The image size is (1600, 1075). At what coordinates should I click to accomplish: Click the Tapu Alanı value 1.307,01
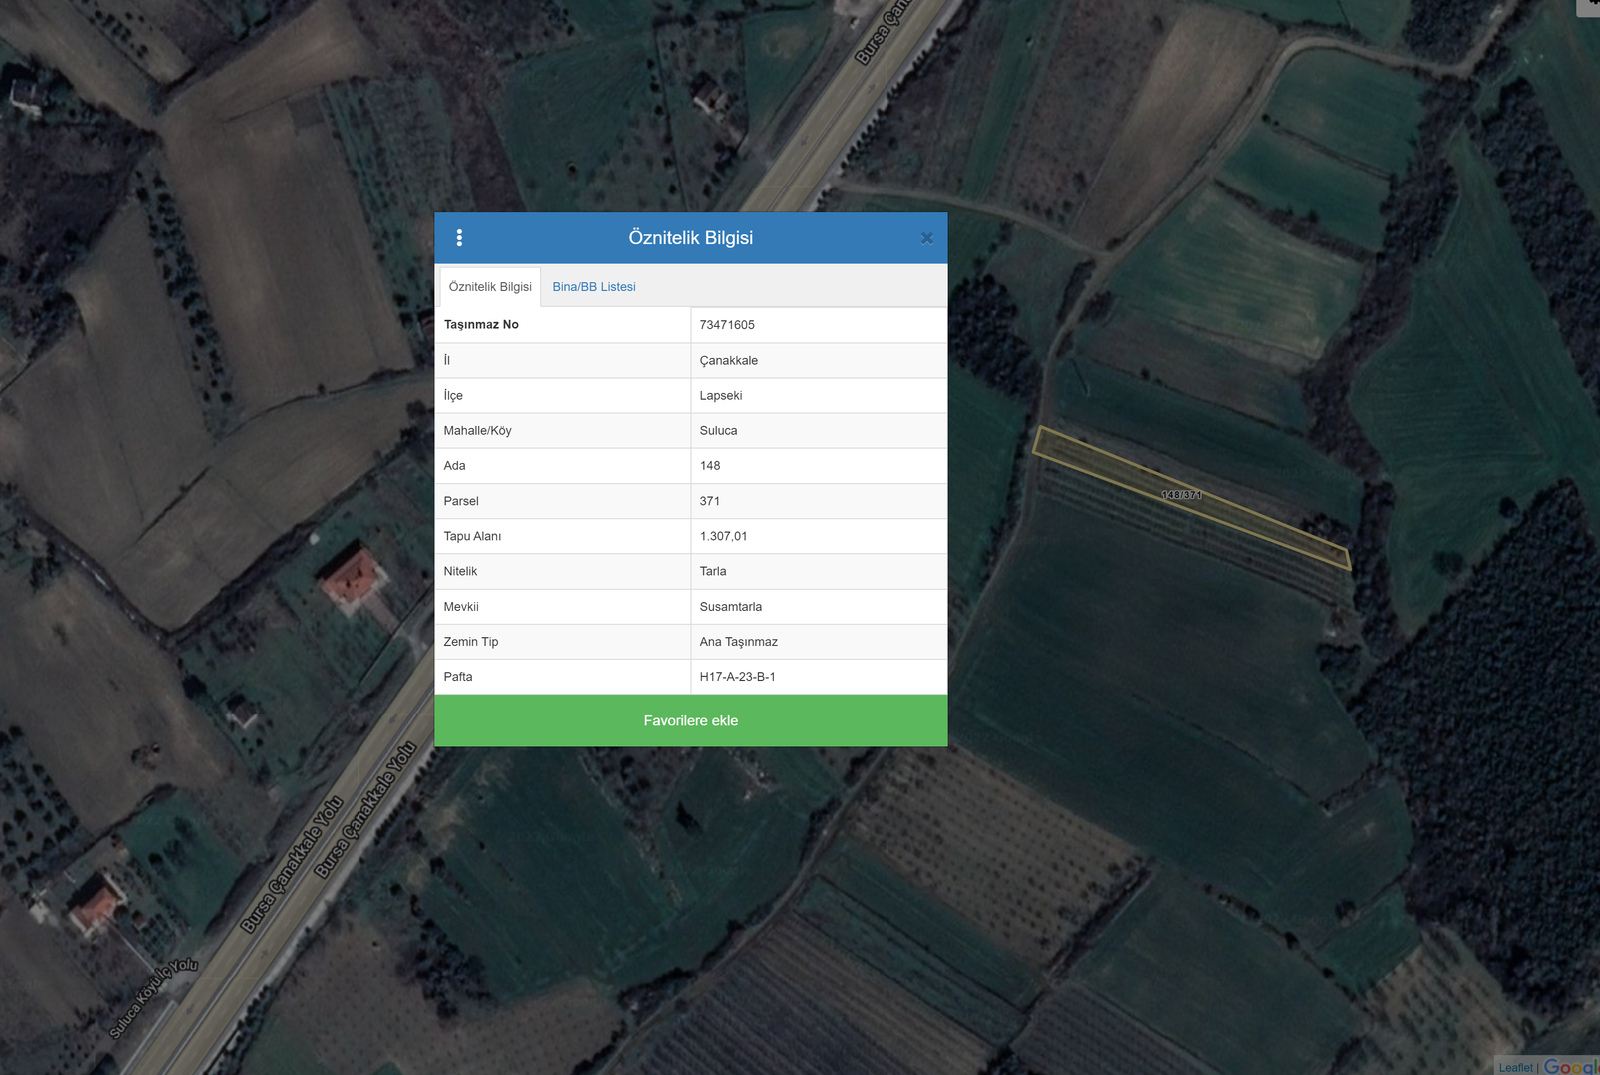click(x=723, y=536)
